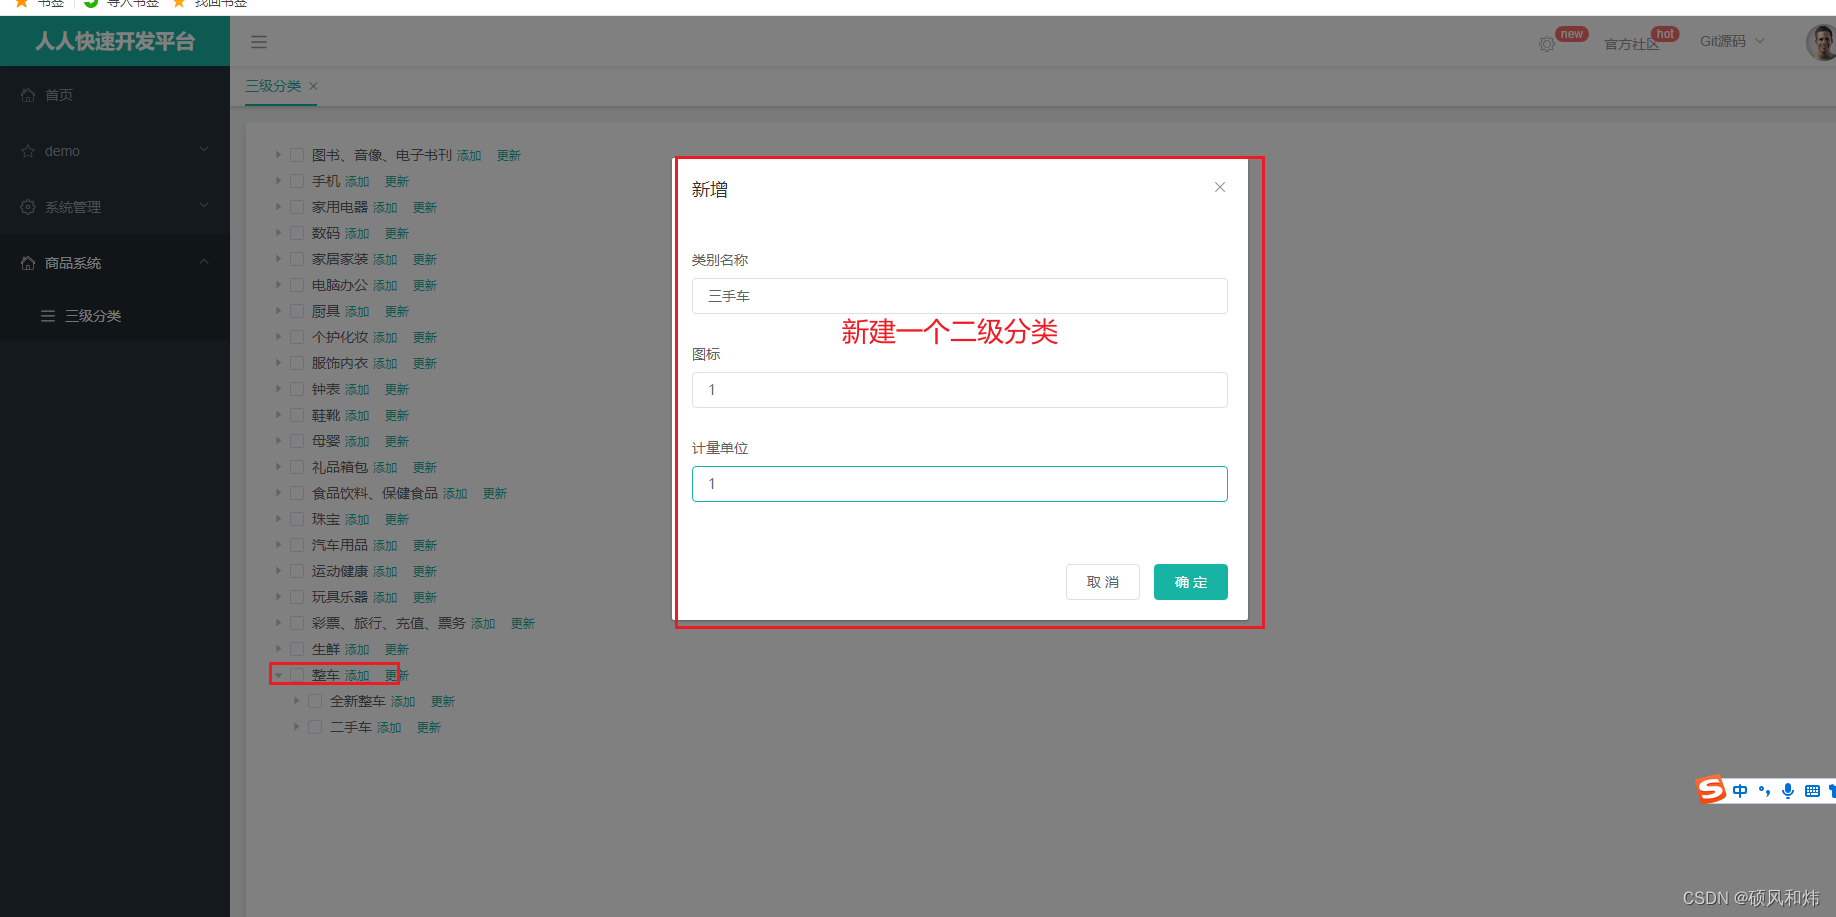Check the 二手车 checkbox
The width and height of the screenshot is (1836, 917).
315,727
